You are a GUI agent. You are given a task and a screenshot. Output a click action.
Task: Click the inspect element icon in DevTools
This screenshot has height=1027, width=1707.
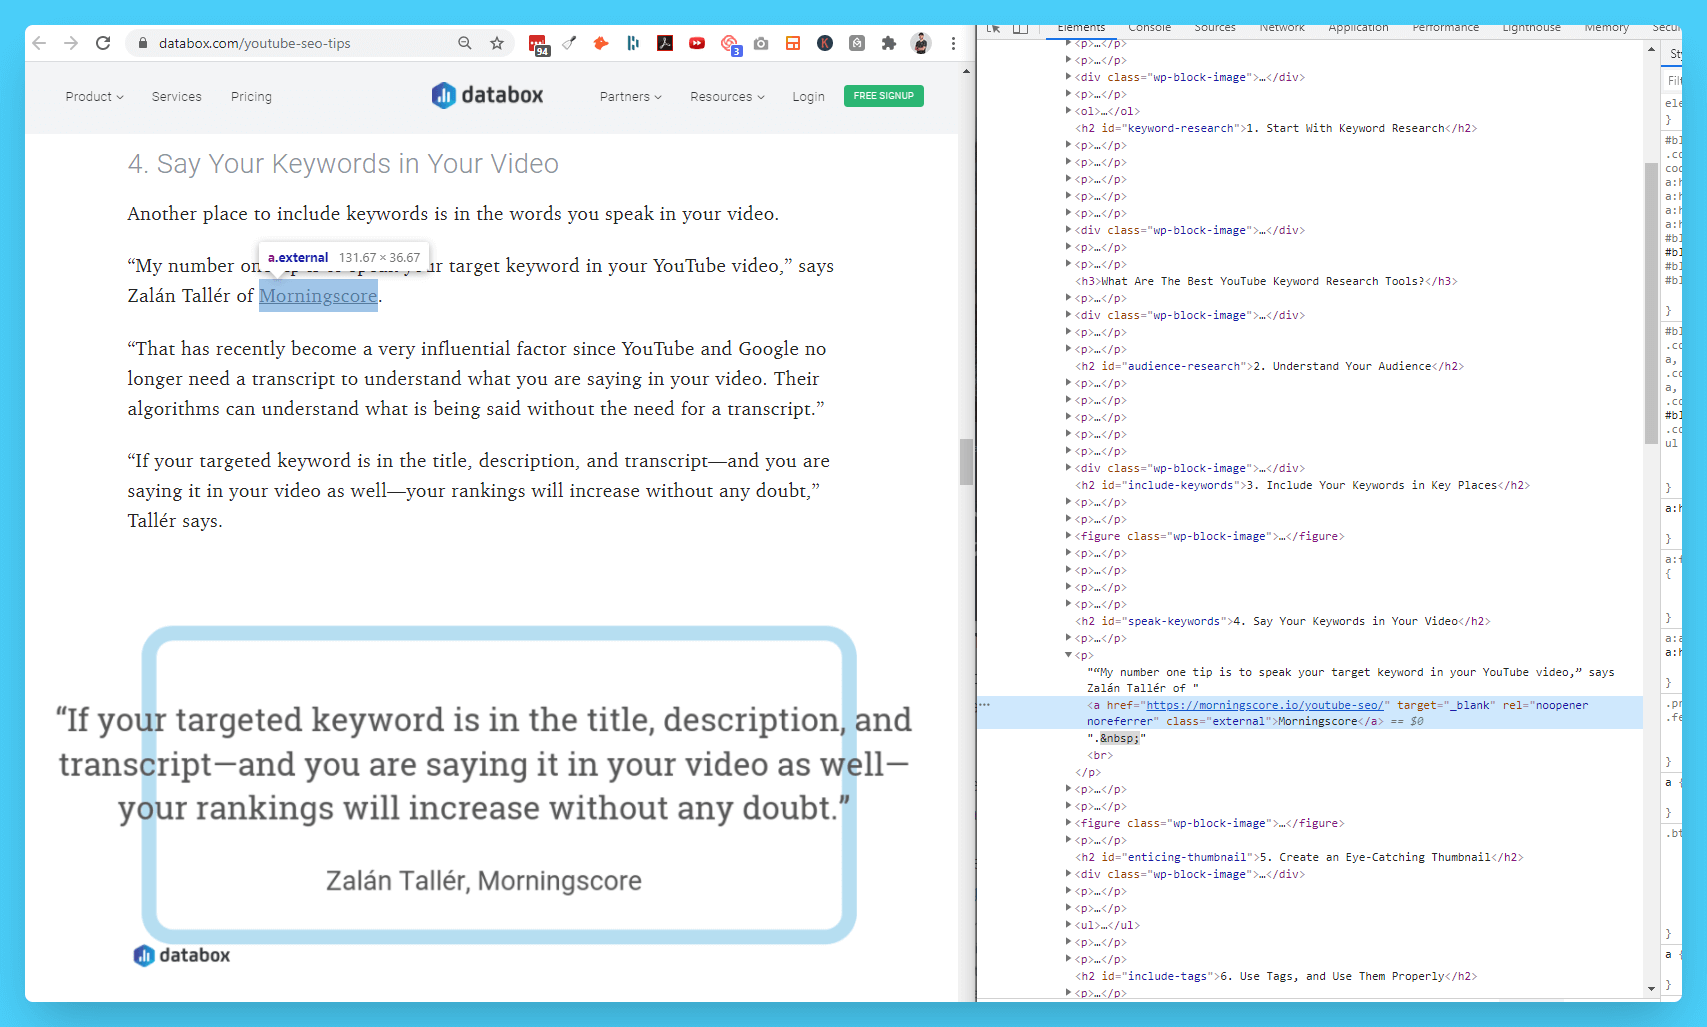tap(993, 28)
